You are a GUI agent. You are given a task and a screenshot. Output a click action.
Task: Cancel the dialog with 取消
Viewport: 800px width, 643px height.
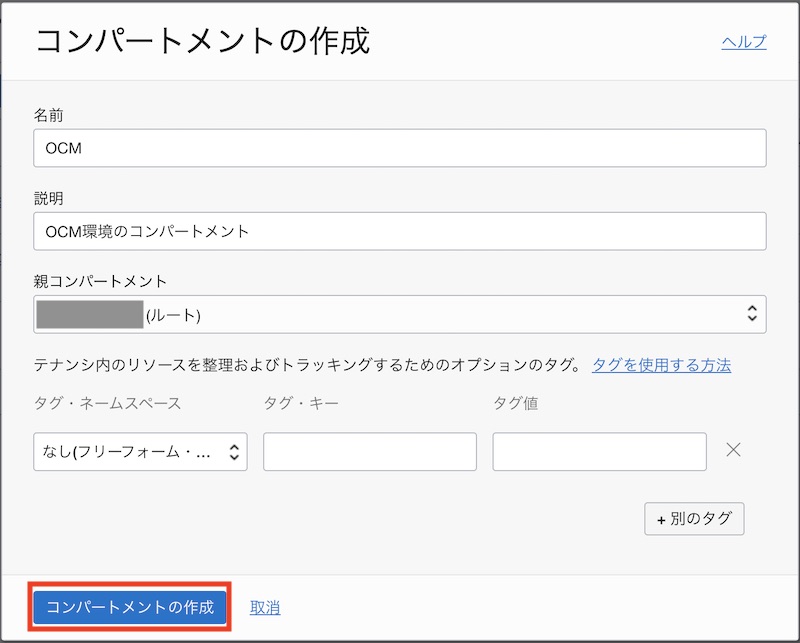266,607
